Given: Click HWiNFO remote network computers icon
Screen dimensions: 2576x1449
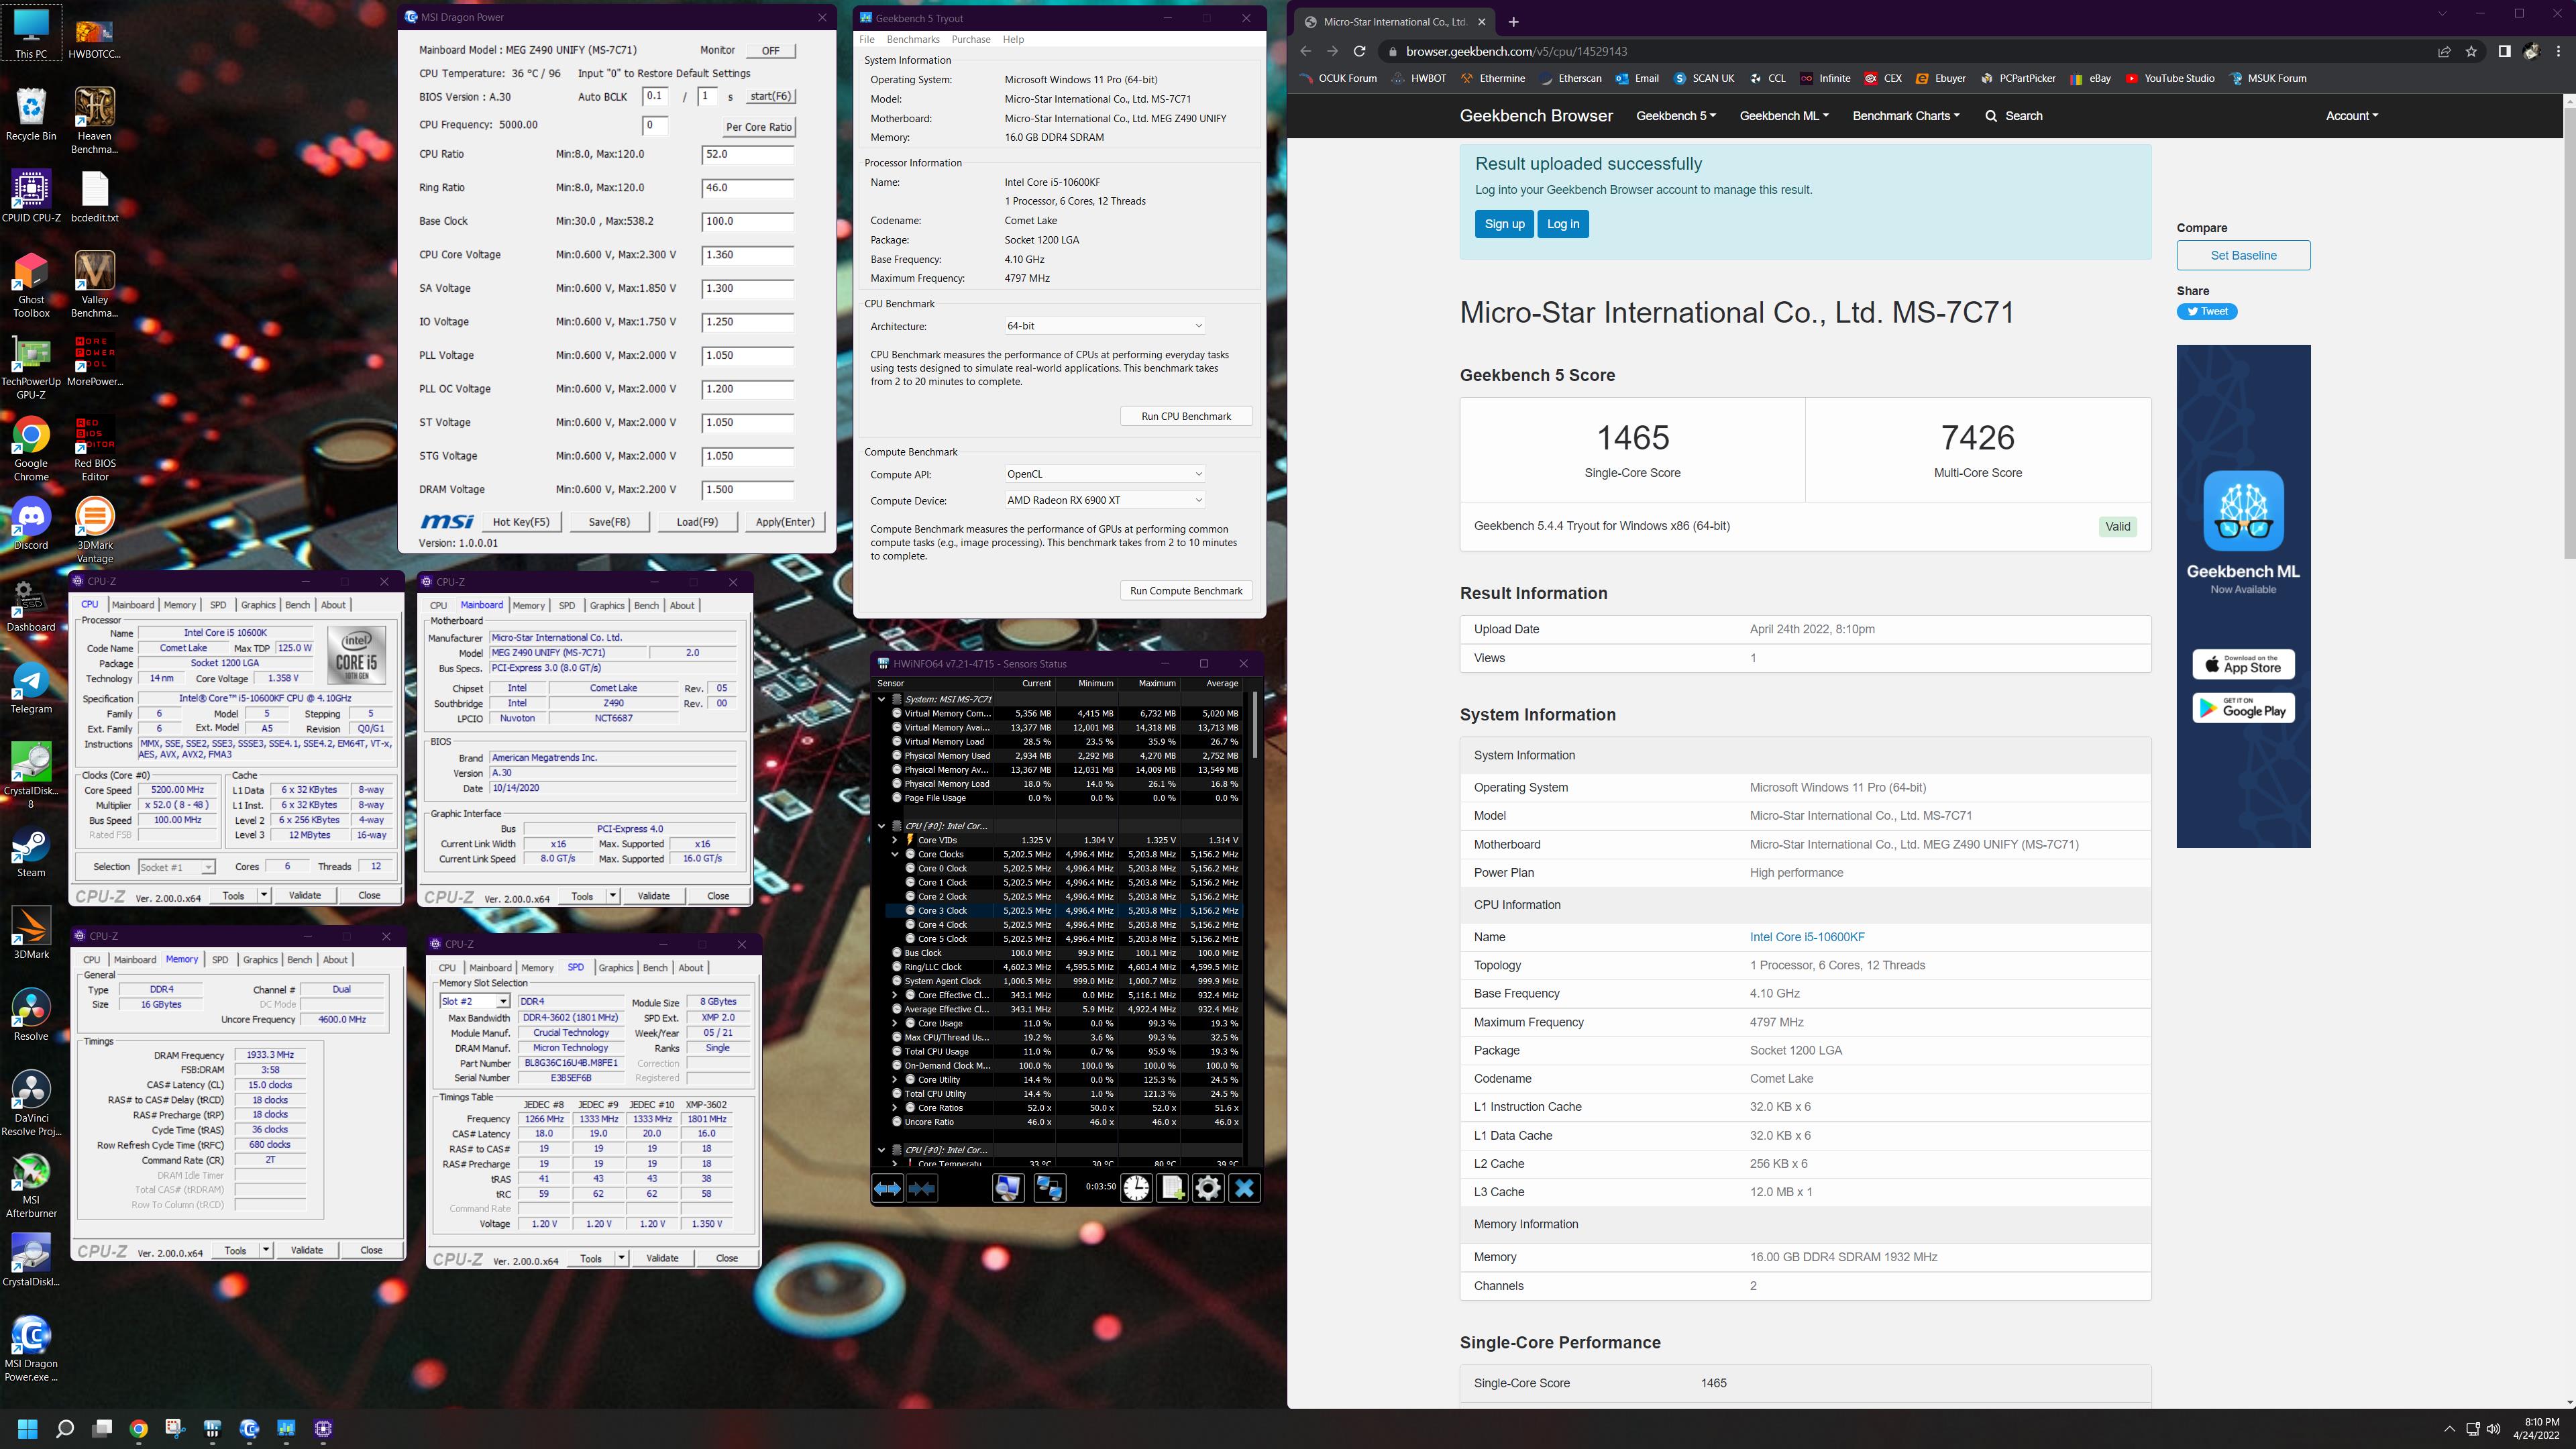Looking at the screenshot, I should 1049,1188.
